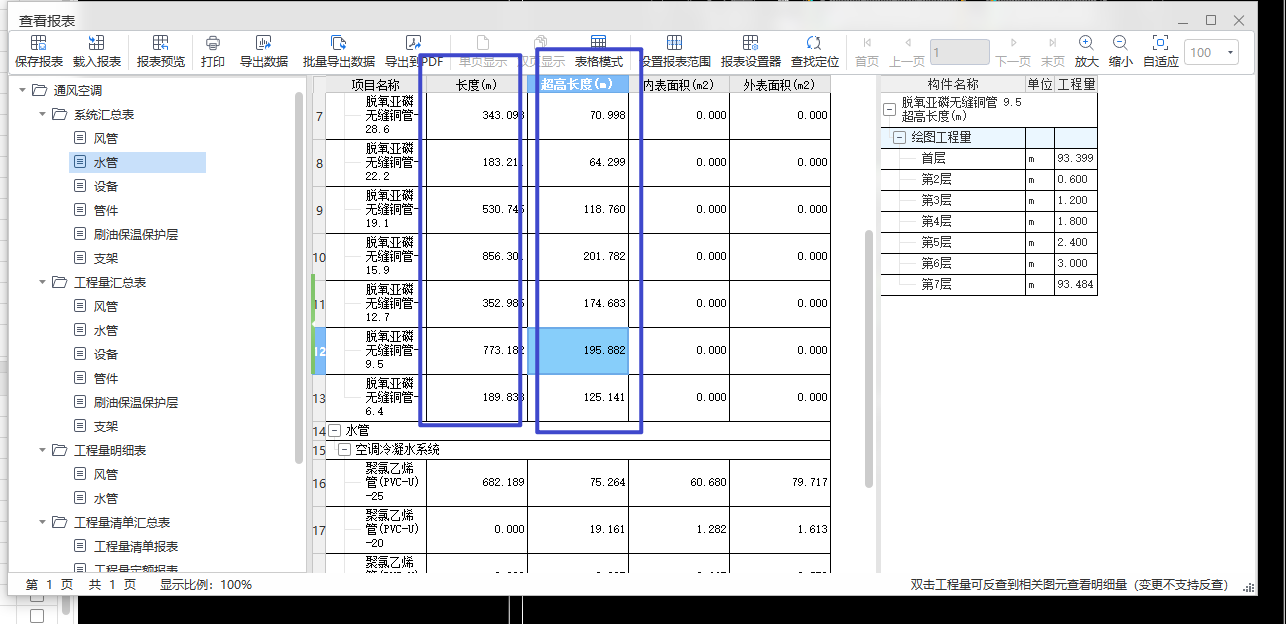Screen dimensions: 1286x624
Task: Select cell 79.717 in row 16
Action: point(780,483)
